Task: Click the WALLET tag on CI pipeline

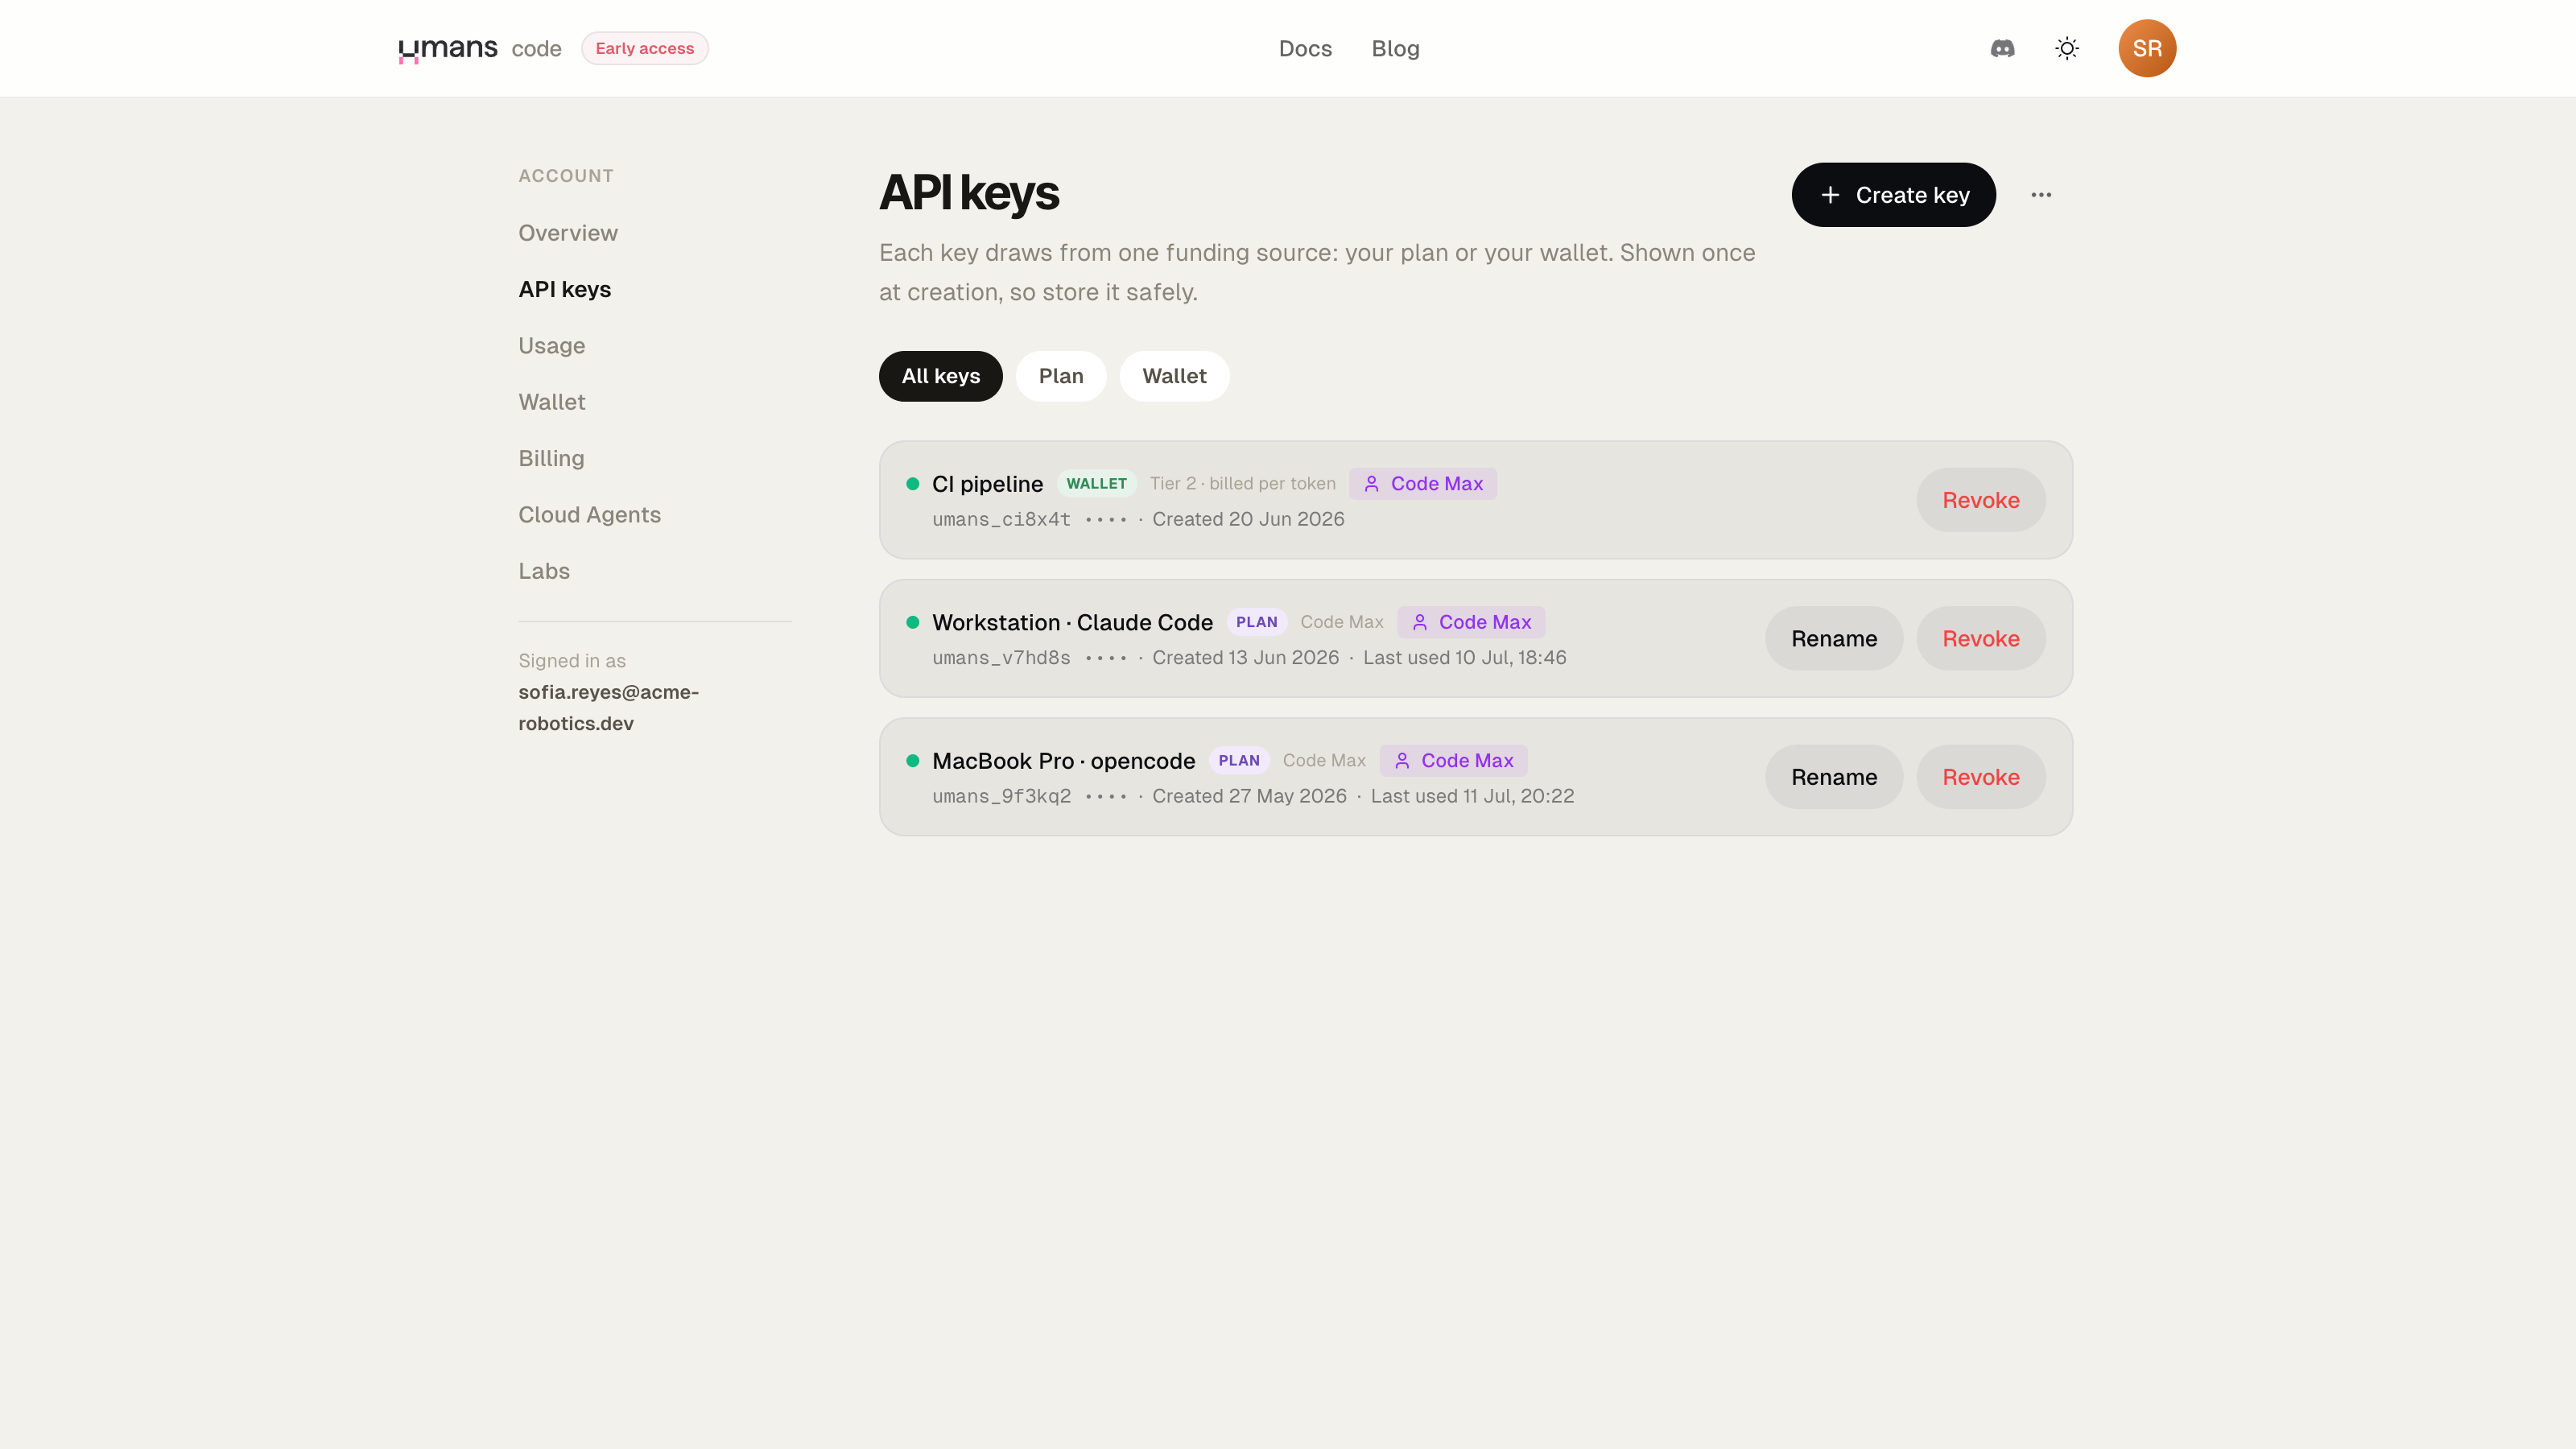Action: click(1096, 484)
